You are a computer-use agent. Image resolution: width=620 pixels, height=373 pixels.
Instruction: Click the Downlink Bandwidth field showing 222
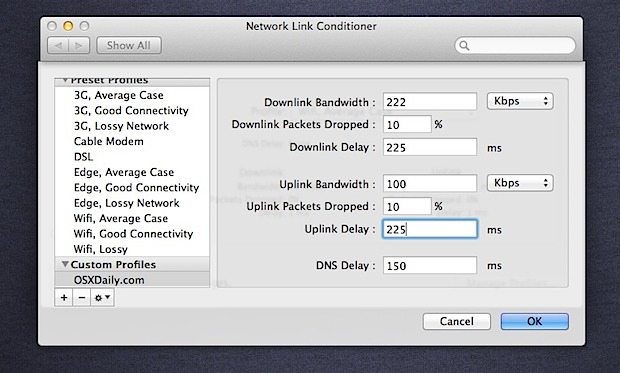pyautogui.click(x=430, y=102)
